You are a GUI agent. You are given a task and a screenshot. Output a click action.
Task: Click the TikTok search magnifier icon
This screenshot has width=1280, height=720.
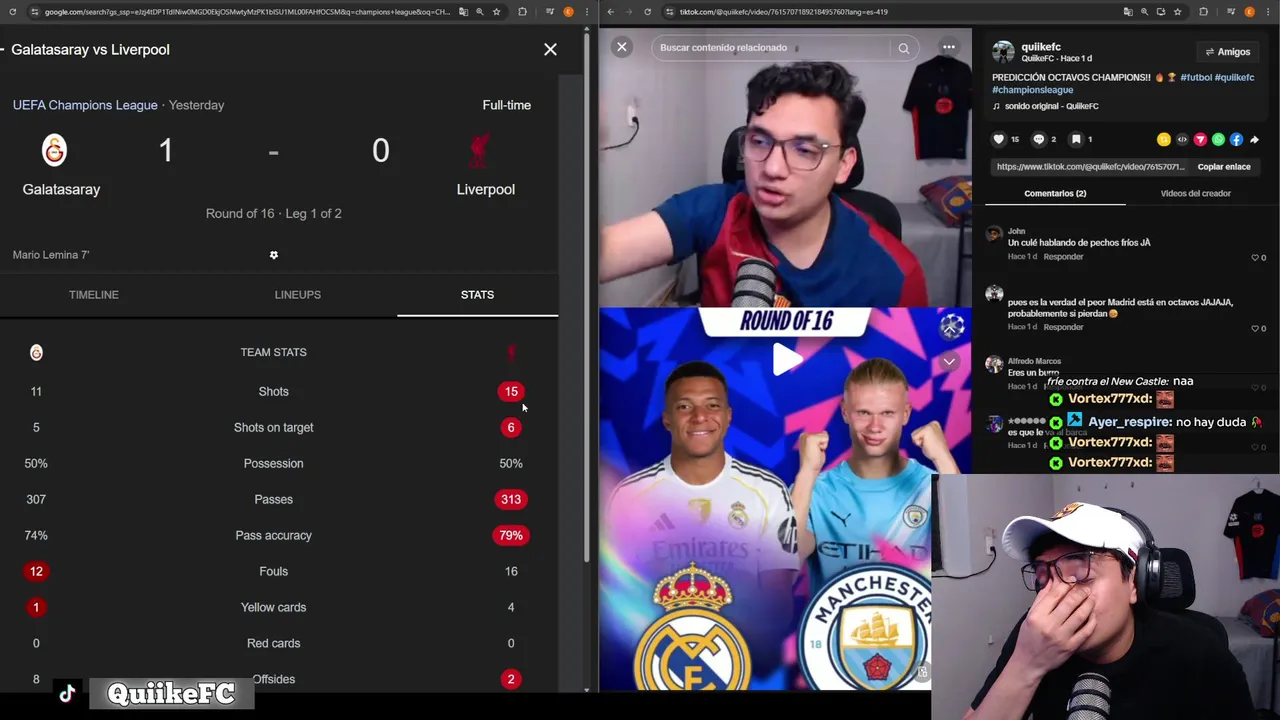point(903,48)
